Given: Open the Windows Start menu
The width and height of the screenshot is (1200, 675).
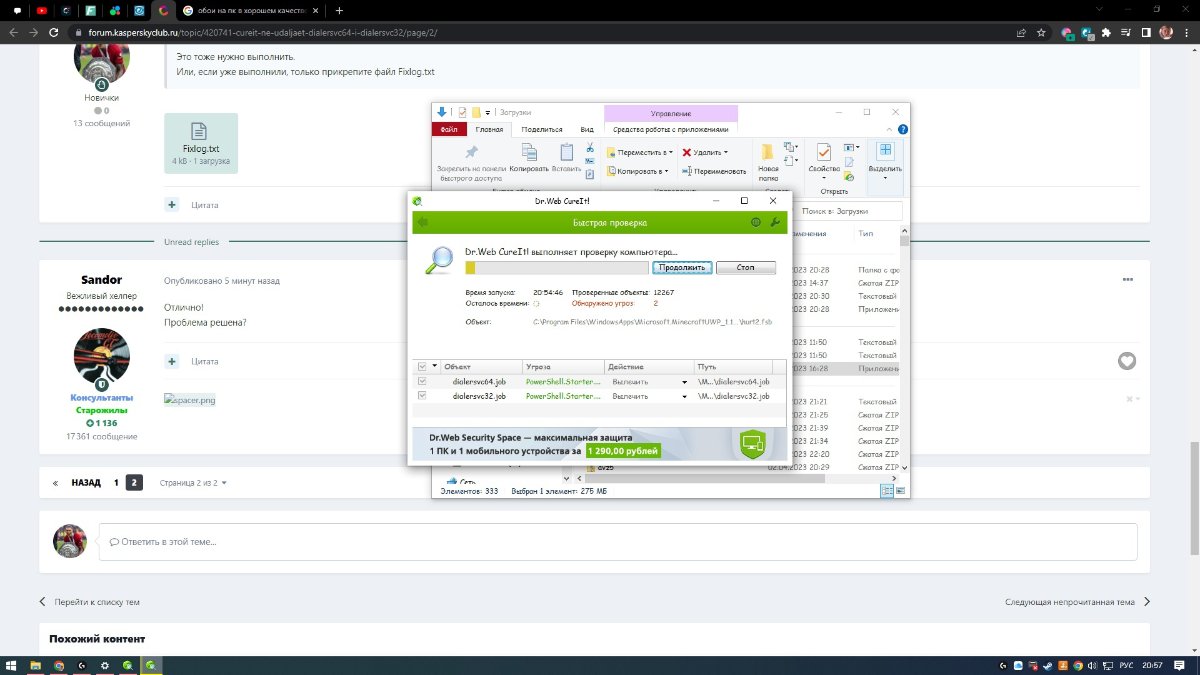Looking at the screenshot, I should pyautogui.click(x=11, y=665).
